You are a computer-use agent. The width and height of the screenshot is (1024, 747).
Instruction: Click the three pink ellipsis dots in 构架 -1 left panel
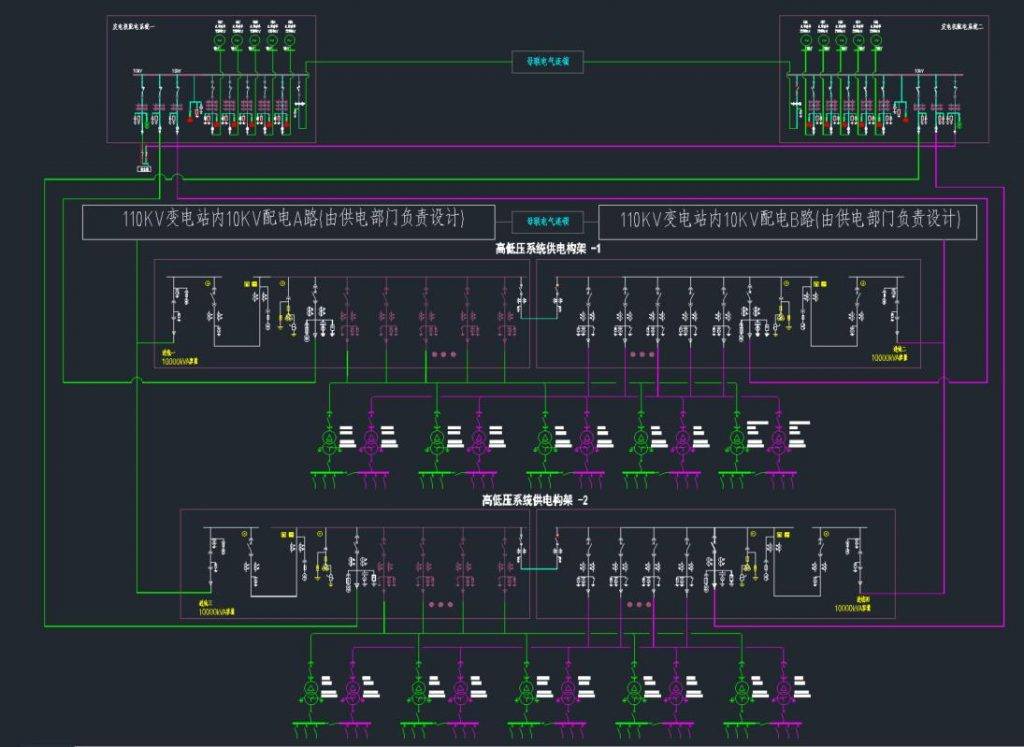click(444, 355)
